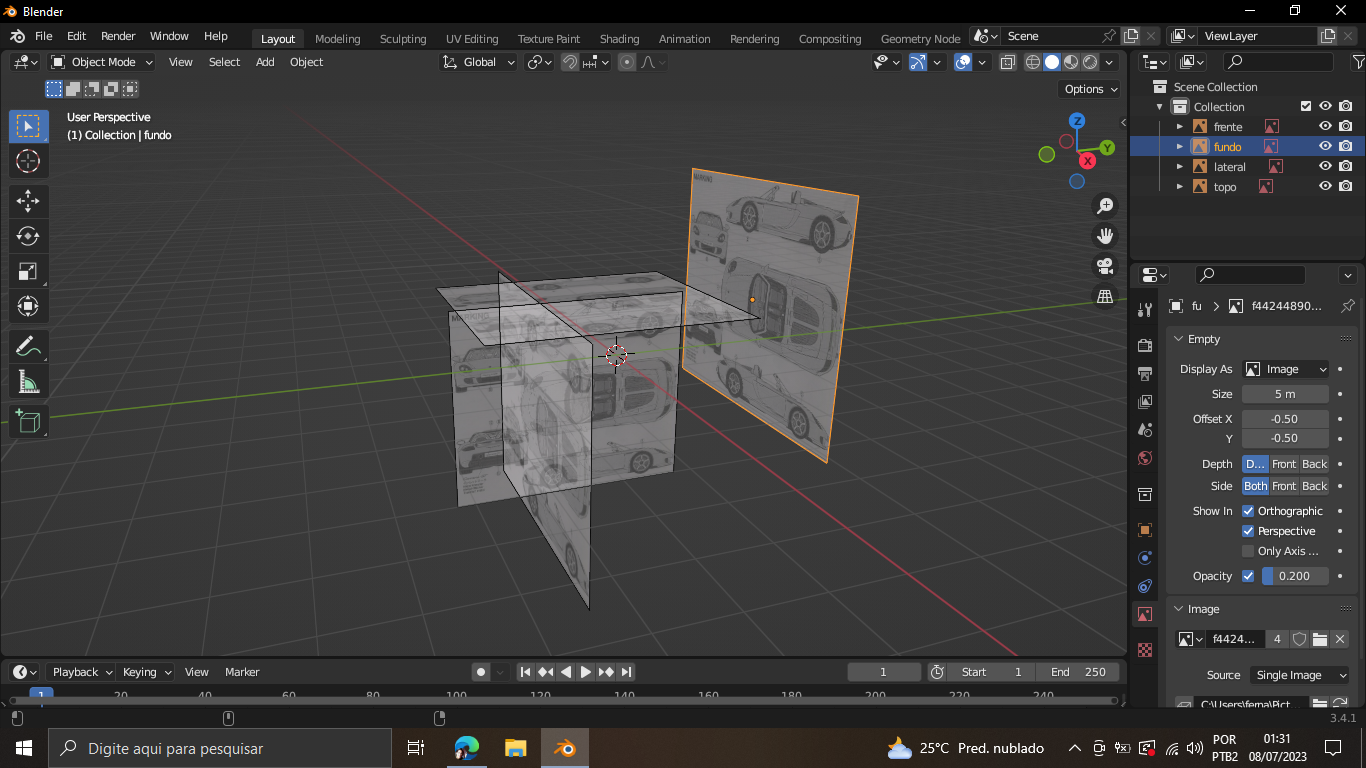This screenshot has width=1366, height=768.
Task: Click the viewport zoom magnifier icon
Action: [x=1105, y=206]
